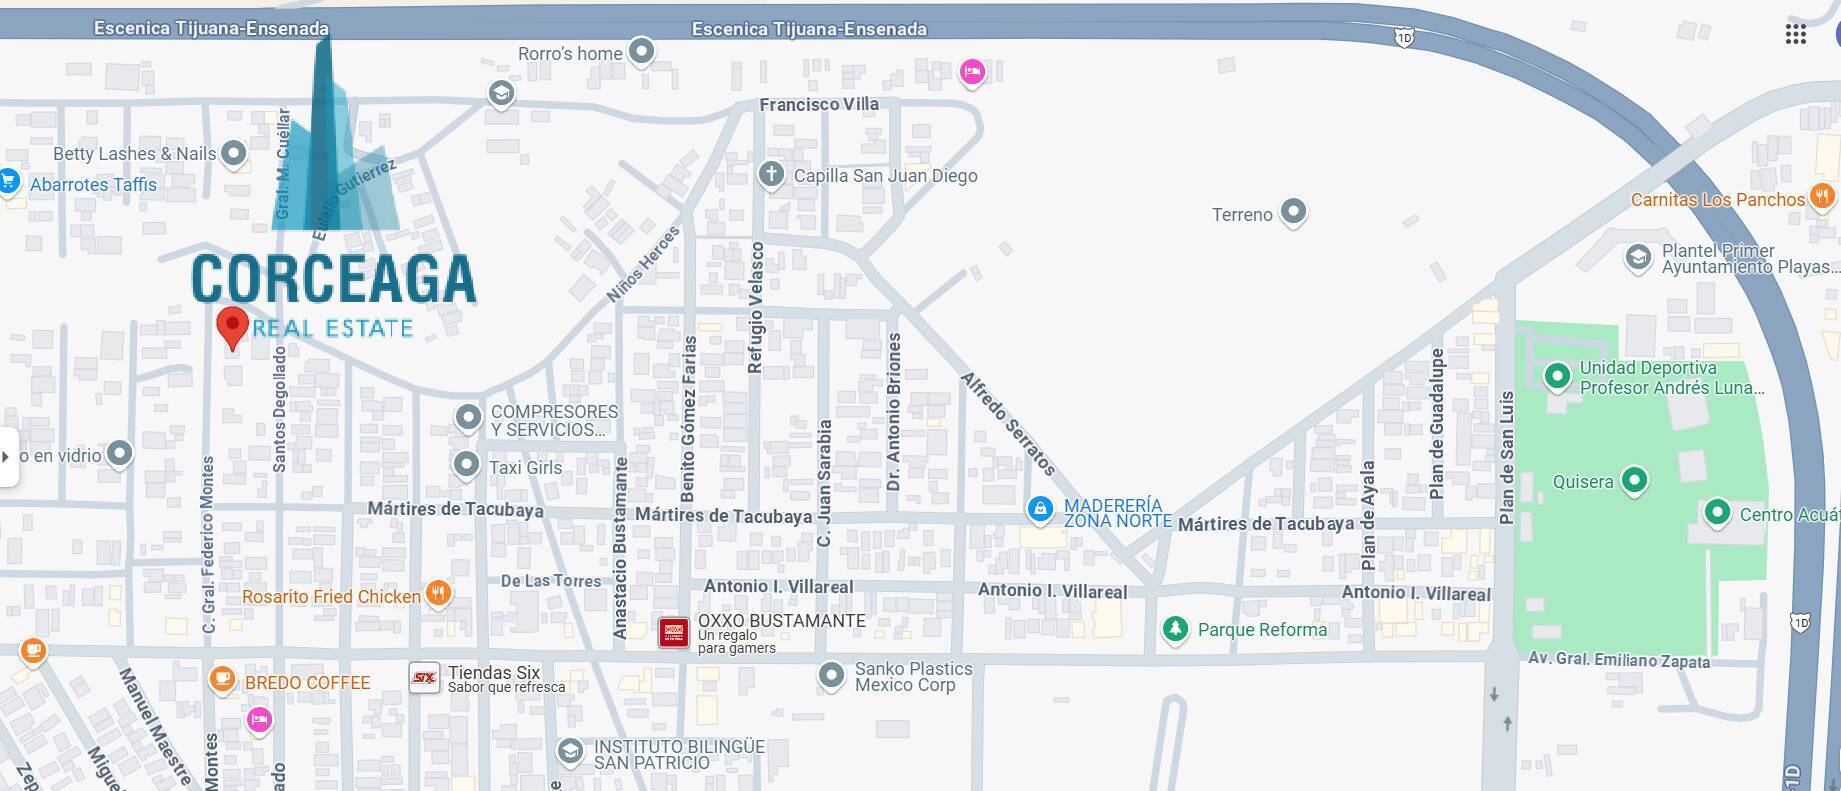Click the pin beside 'o en vidrio'
The image size is (1841, 791).
tap(119, 454)
